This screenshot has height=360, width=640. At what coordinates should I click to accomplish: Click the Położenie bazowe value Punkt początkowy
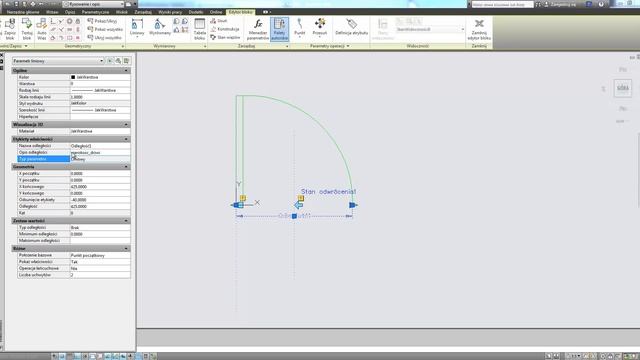coord(100,255)
